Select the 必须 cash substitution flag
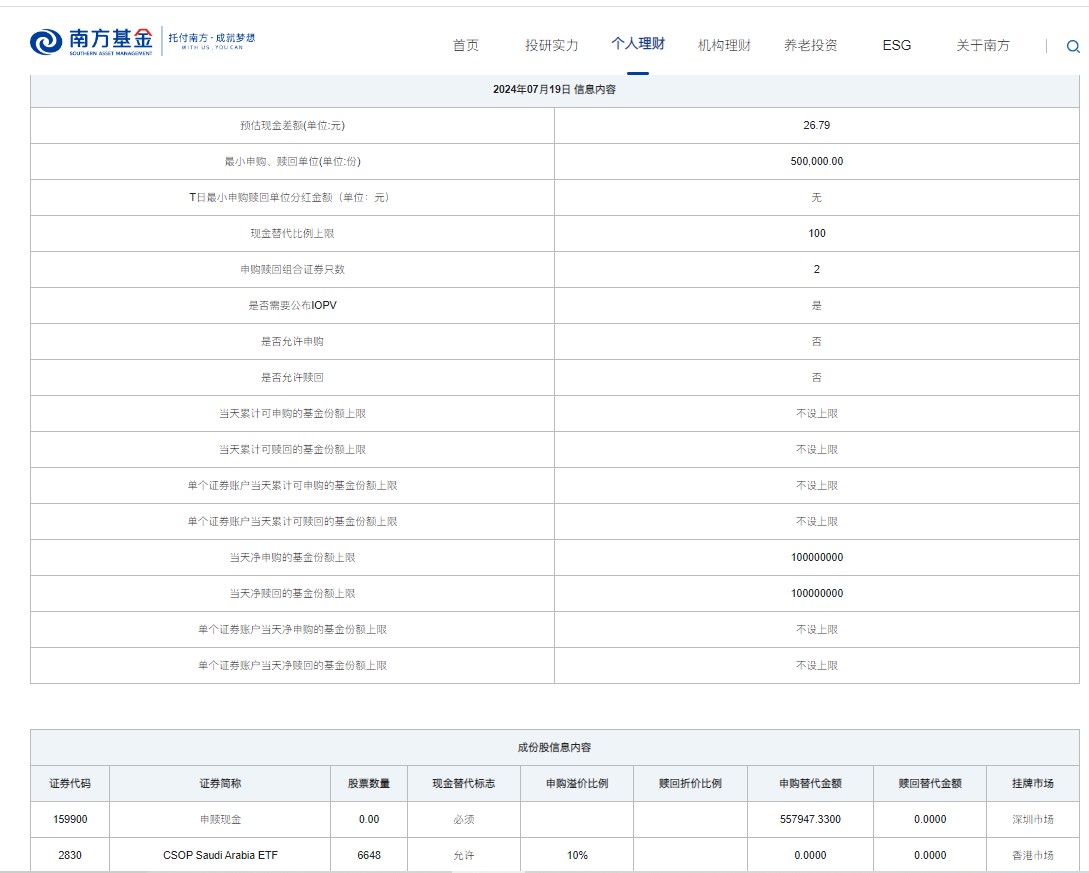1089x873 pixels. pos(464,820)
